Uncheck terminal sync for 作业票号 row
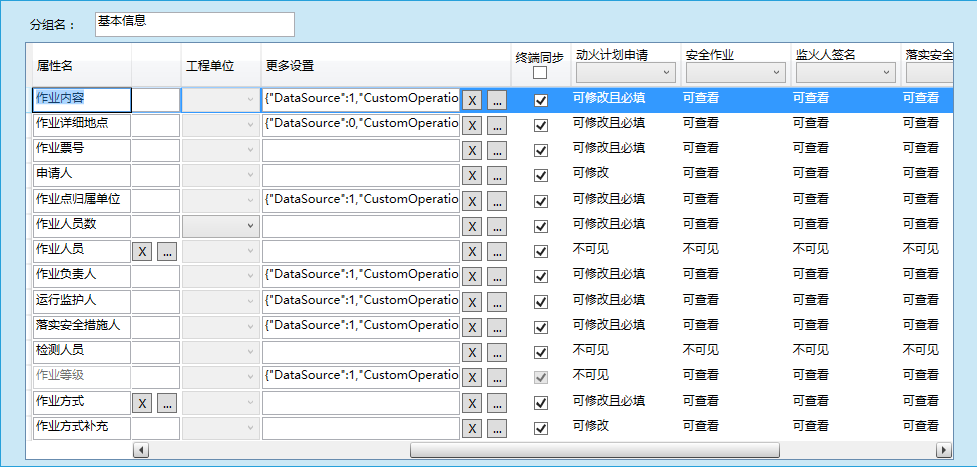This screenshot has width=977, height=467. coord(541,150)
